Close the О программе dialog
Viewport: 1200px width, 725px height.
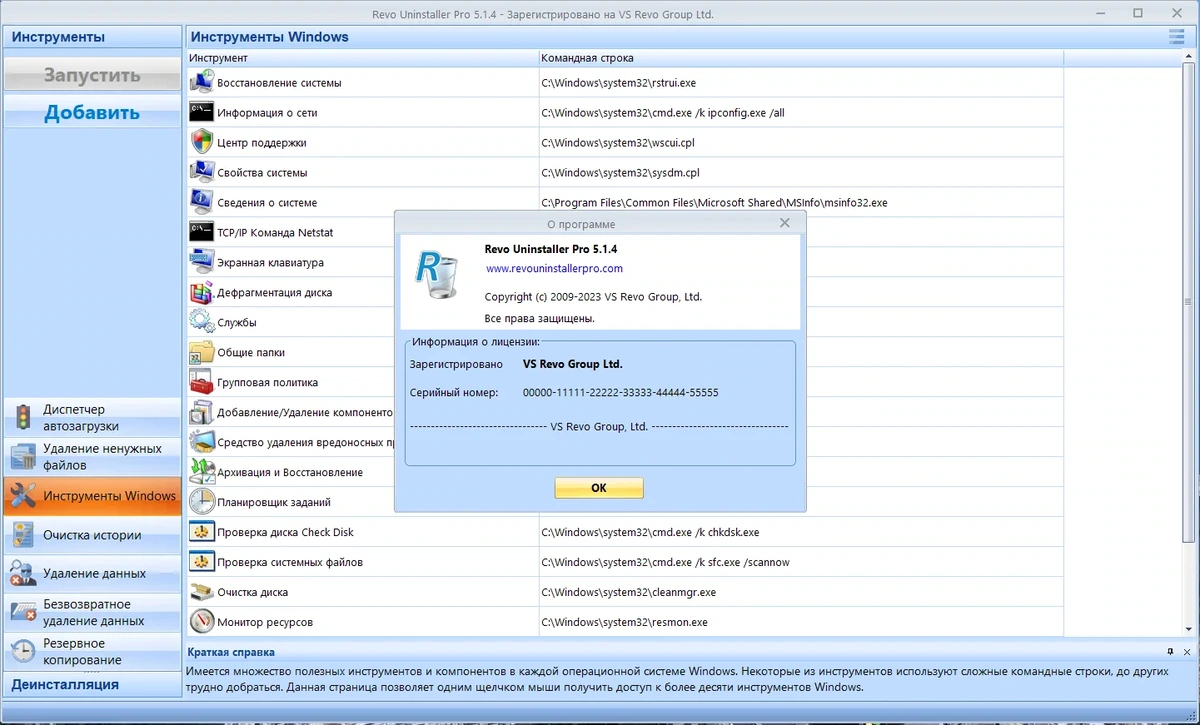pyautogui.click(x=785, y=224)
